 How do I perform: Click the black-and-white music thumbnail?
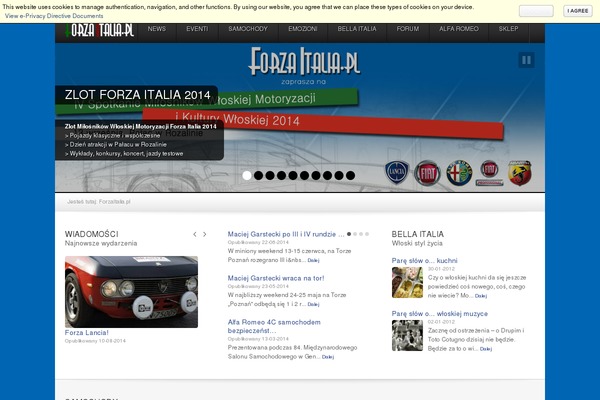[x=407, y=336]
